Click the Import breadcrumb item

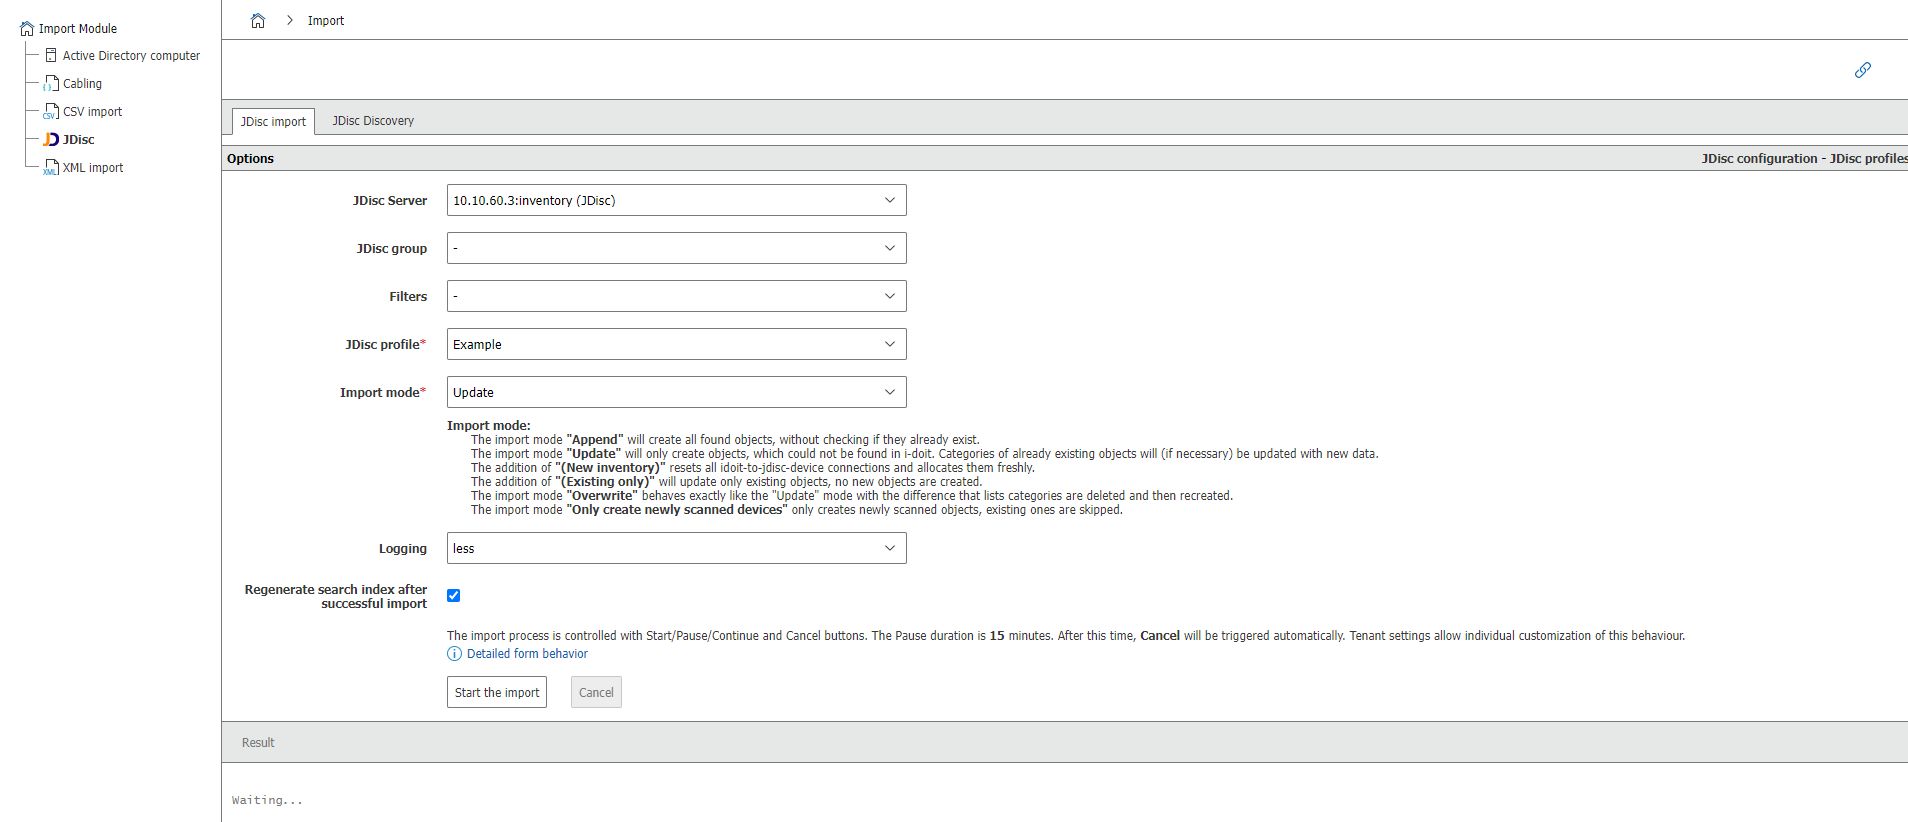326,20
